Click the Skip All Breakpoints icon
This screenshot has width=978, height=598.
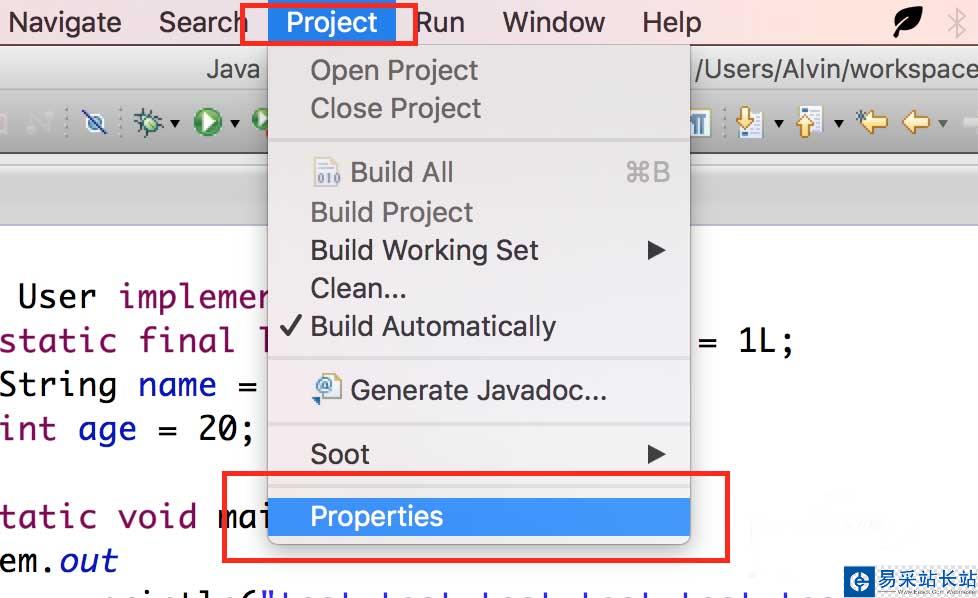pos(95,123)
